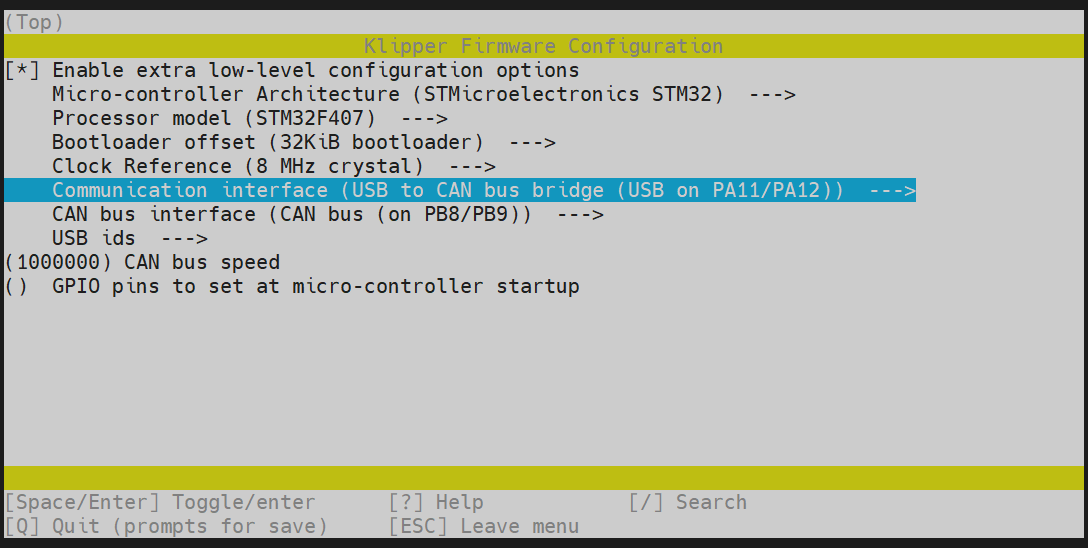The height and width of the screenshot is (548, 1089).
Task: Click the arrow after Bootloader offset
Action: (531, 143)
